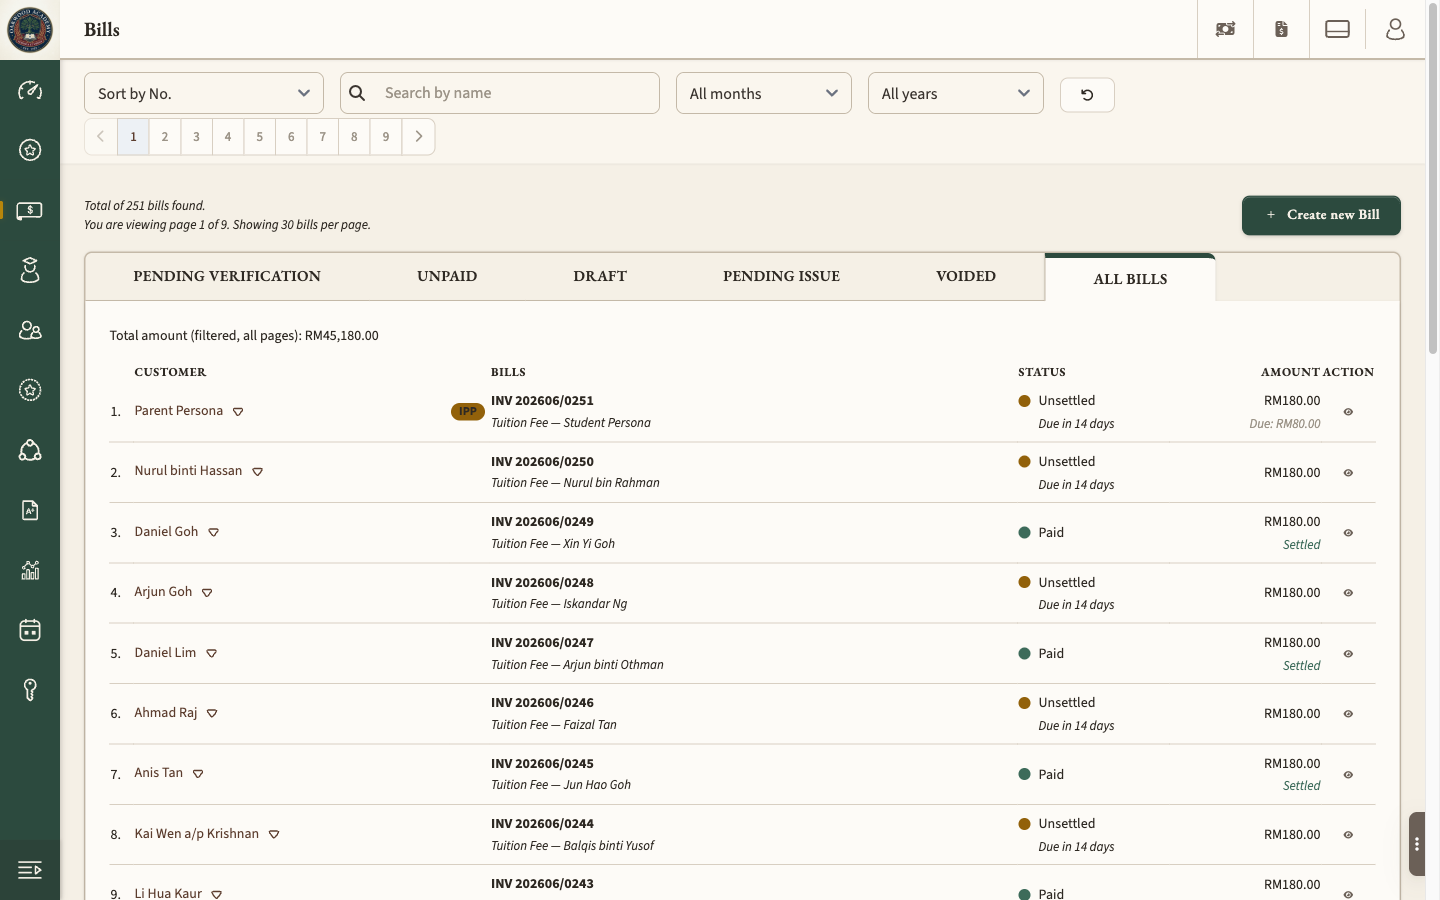Screen dimensions: 1440x900
Task: Select the All Bills tab
Action: coord(1130,279)
